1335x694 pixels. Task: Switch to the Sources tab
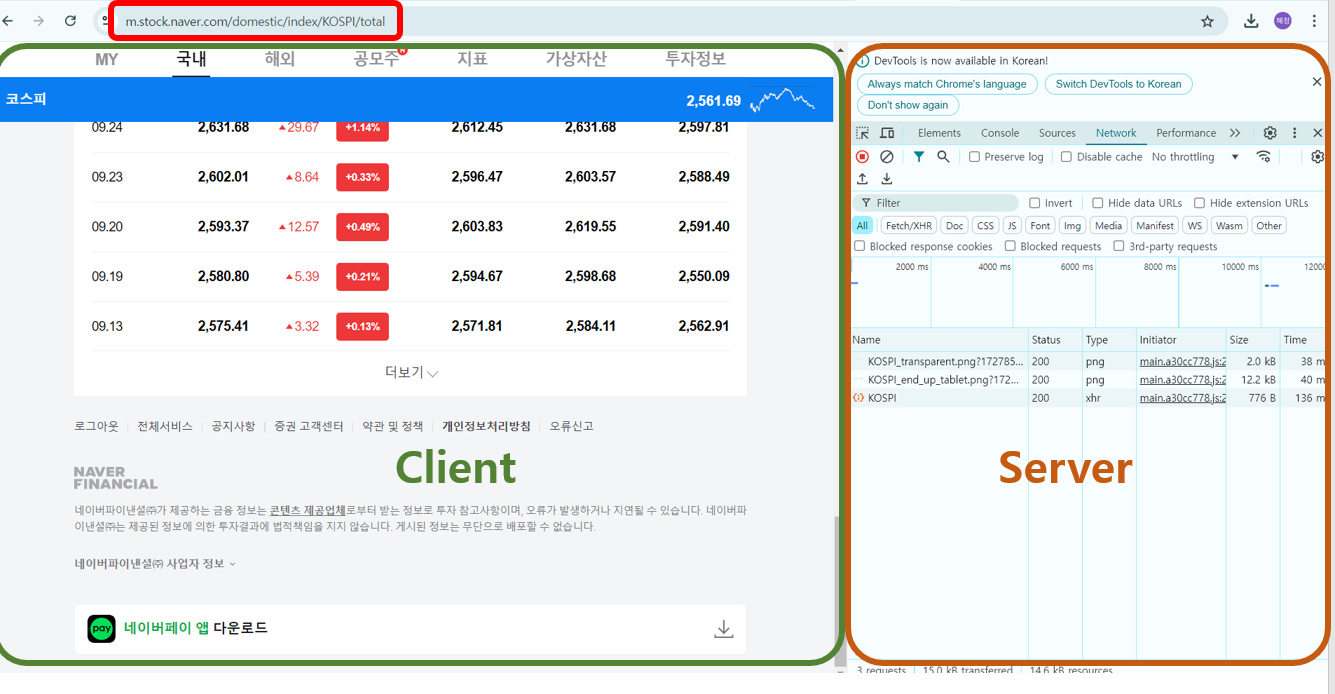(1057, 133)
